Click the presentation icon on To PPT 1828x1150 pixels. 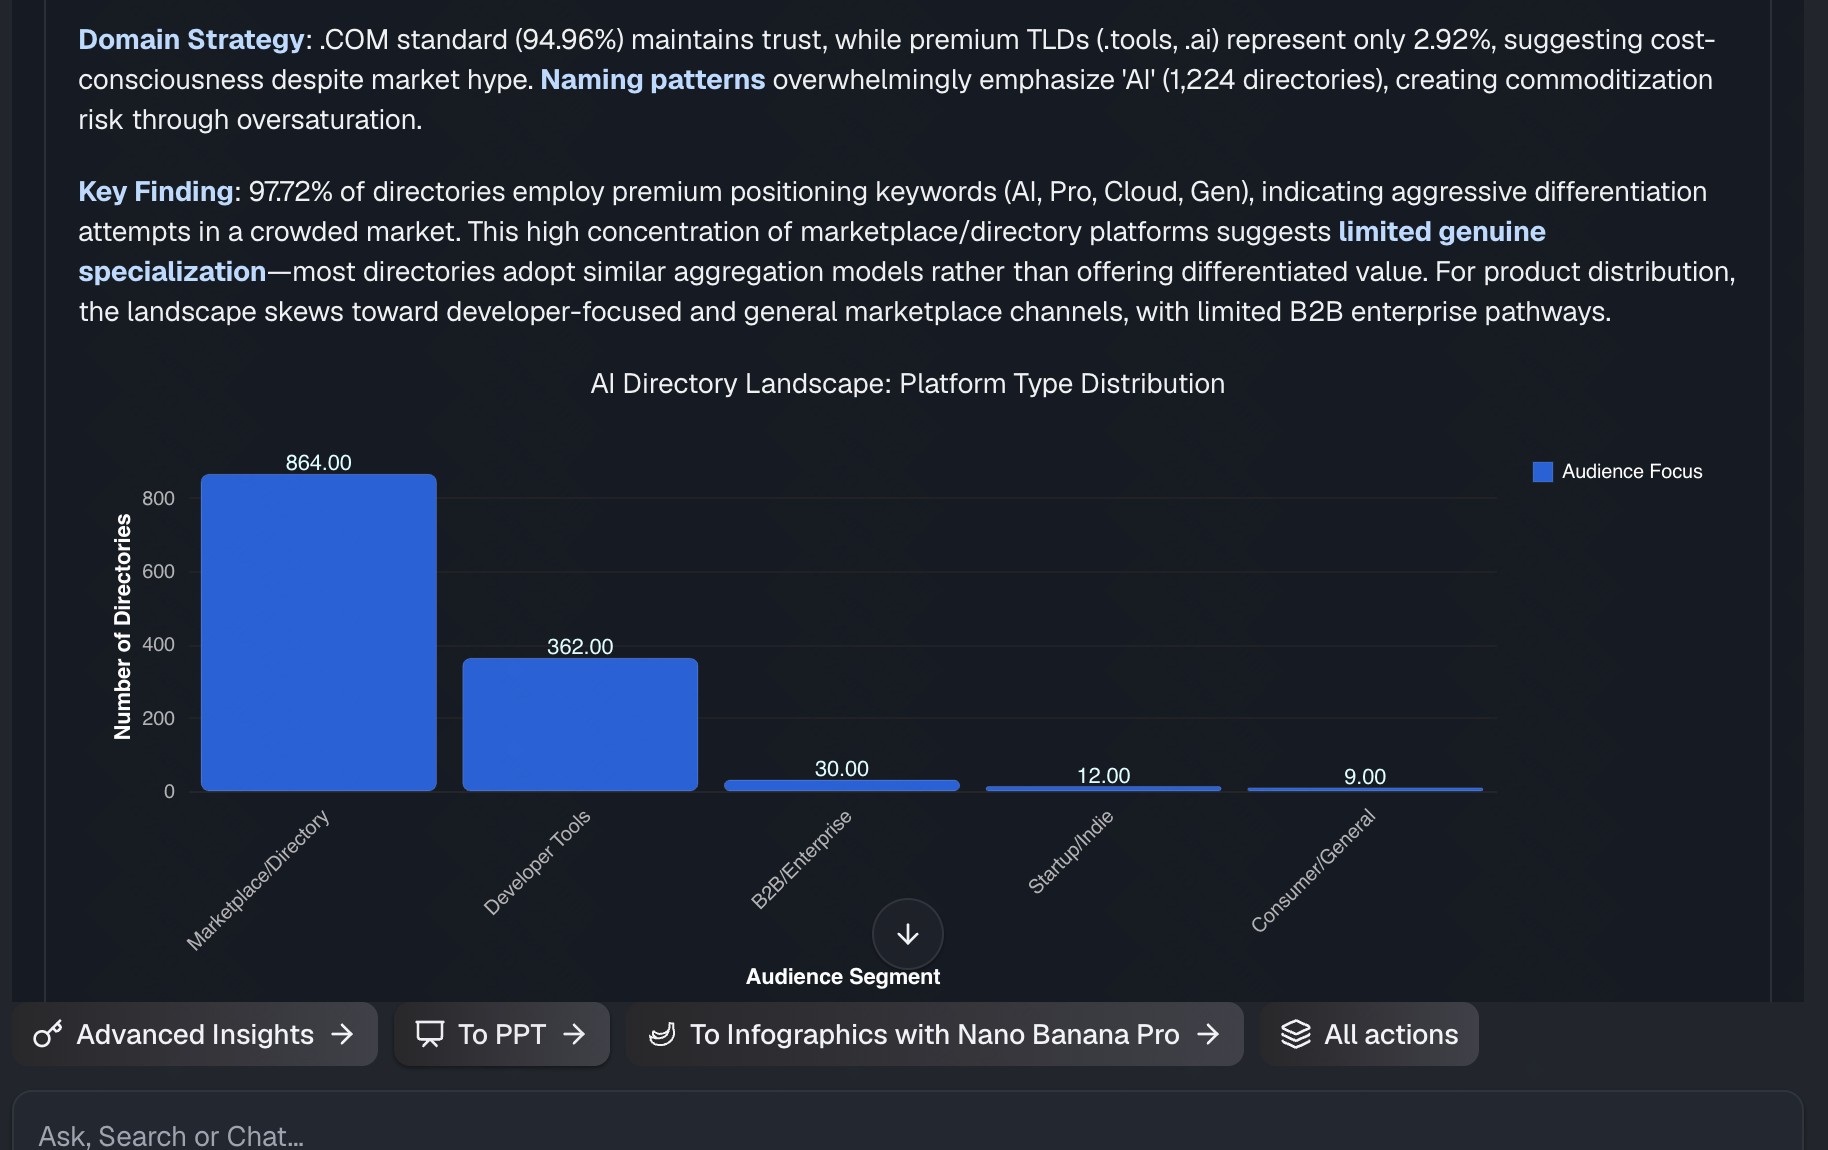(x=430, y=1034)
